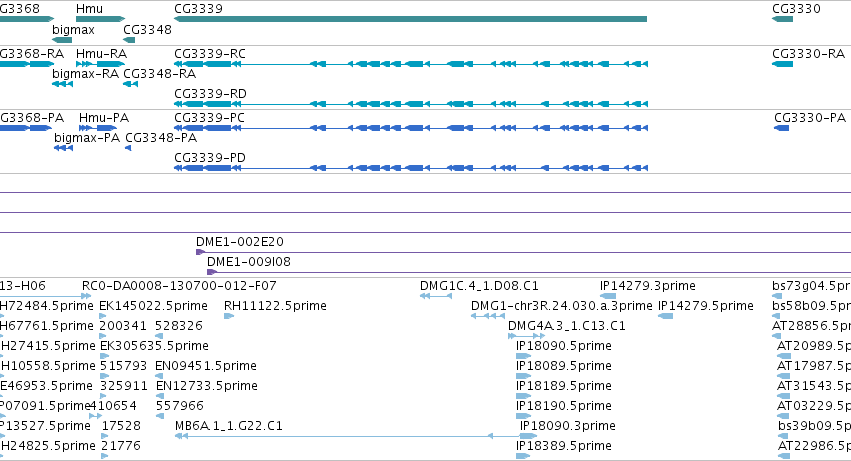The width and height of the screenshot is (851, 461).
Task: Select the IP18090.3prime EST
Action: click(x=528, y=436)
